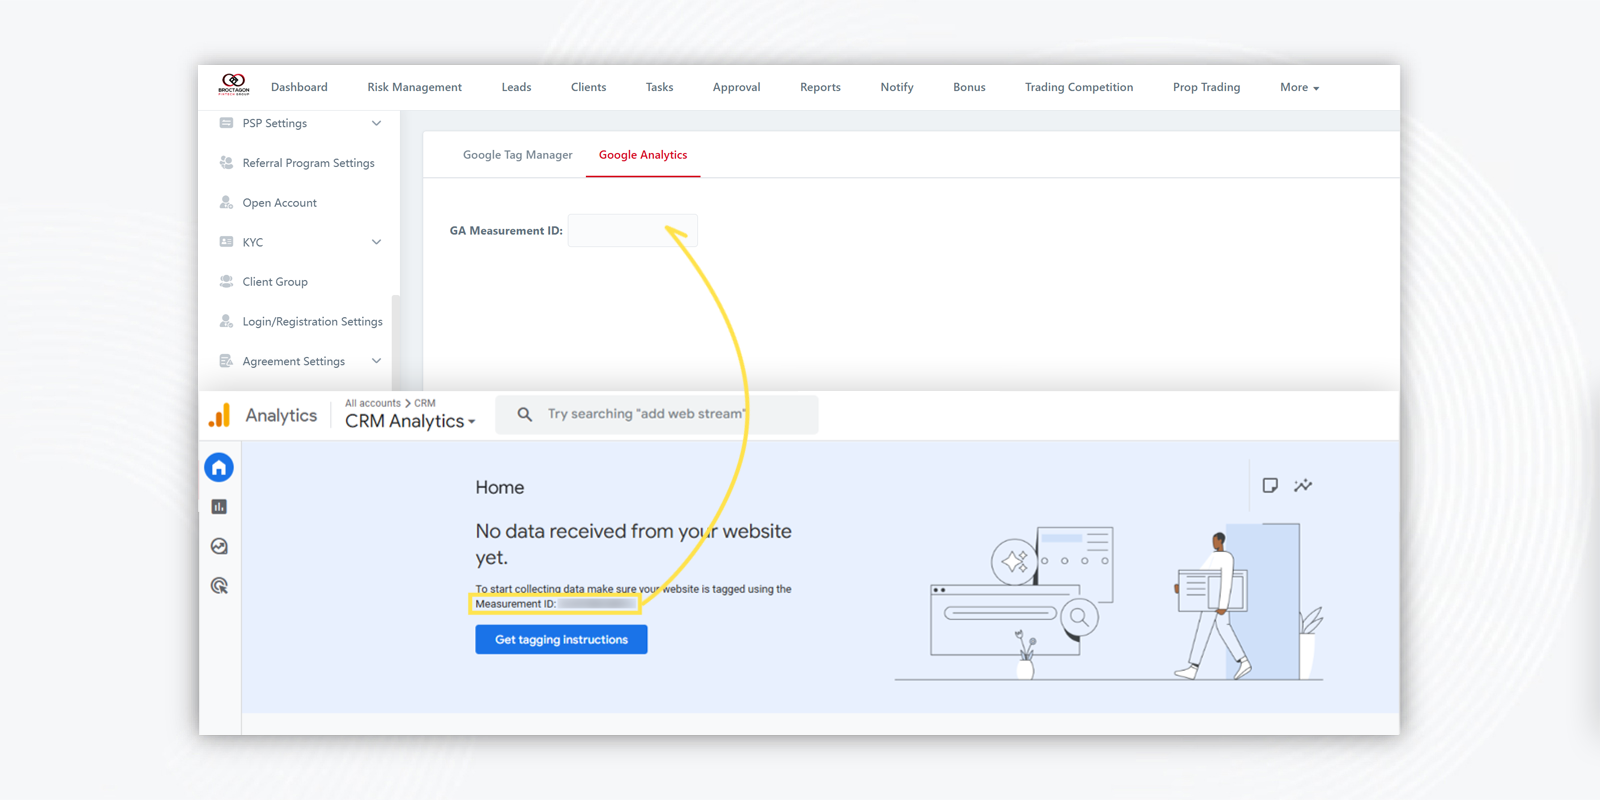This screenshot has height=800, width=1600.
Task: Focus the GA Measurement ID input field
Action: coord(633,230)
